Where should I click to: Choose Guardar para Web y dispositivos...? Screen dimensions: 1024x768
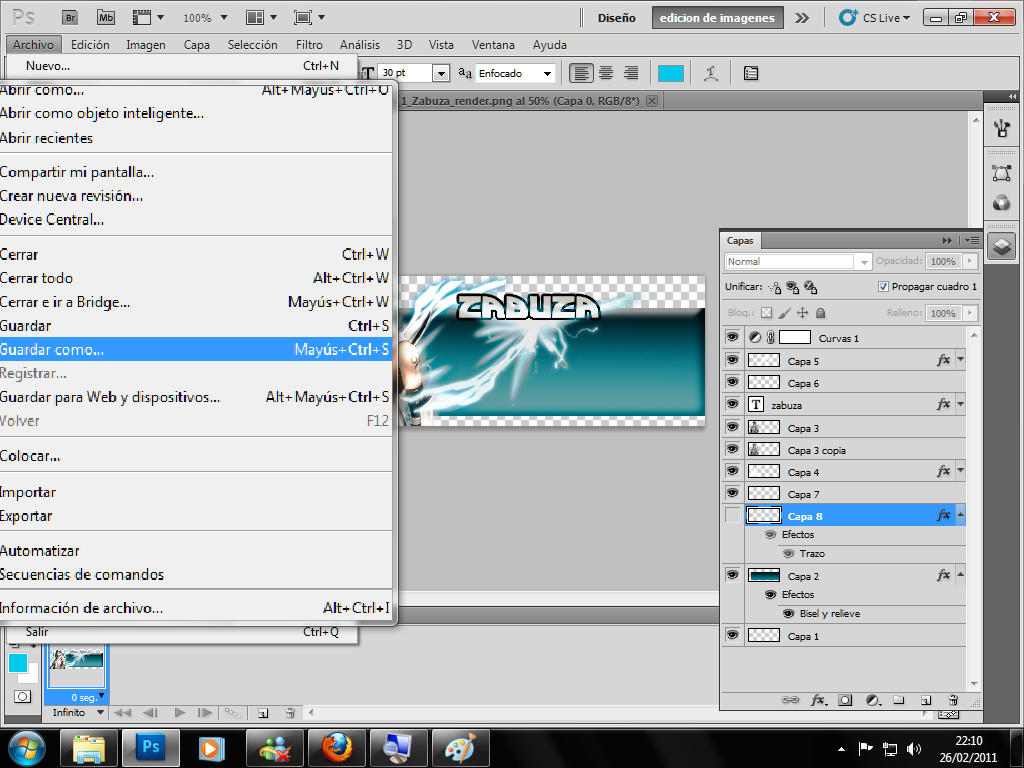click(195, 397)
